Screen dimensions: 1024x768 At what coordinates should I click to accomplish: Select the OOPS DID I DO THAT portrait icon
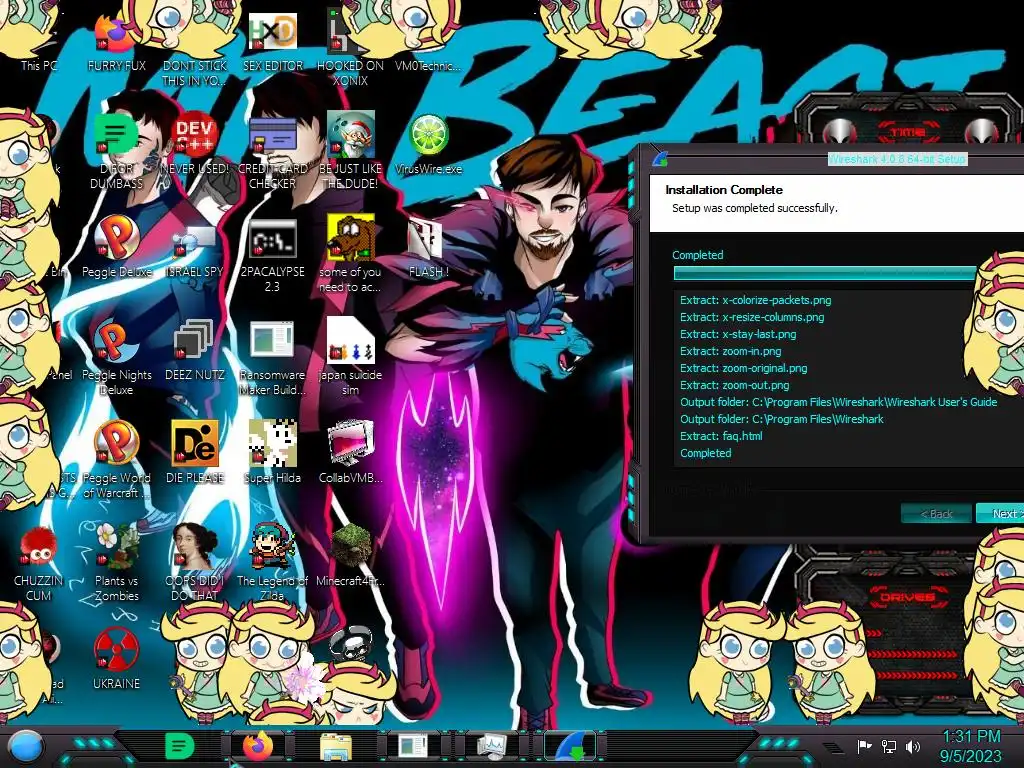click(x=194, y=563)
